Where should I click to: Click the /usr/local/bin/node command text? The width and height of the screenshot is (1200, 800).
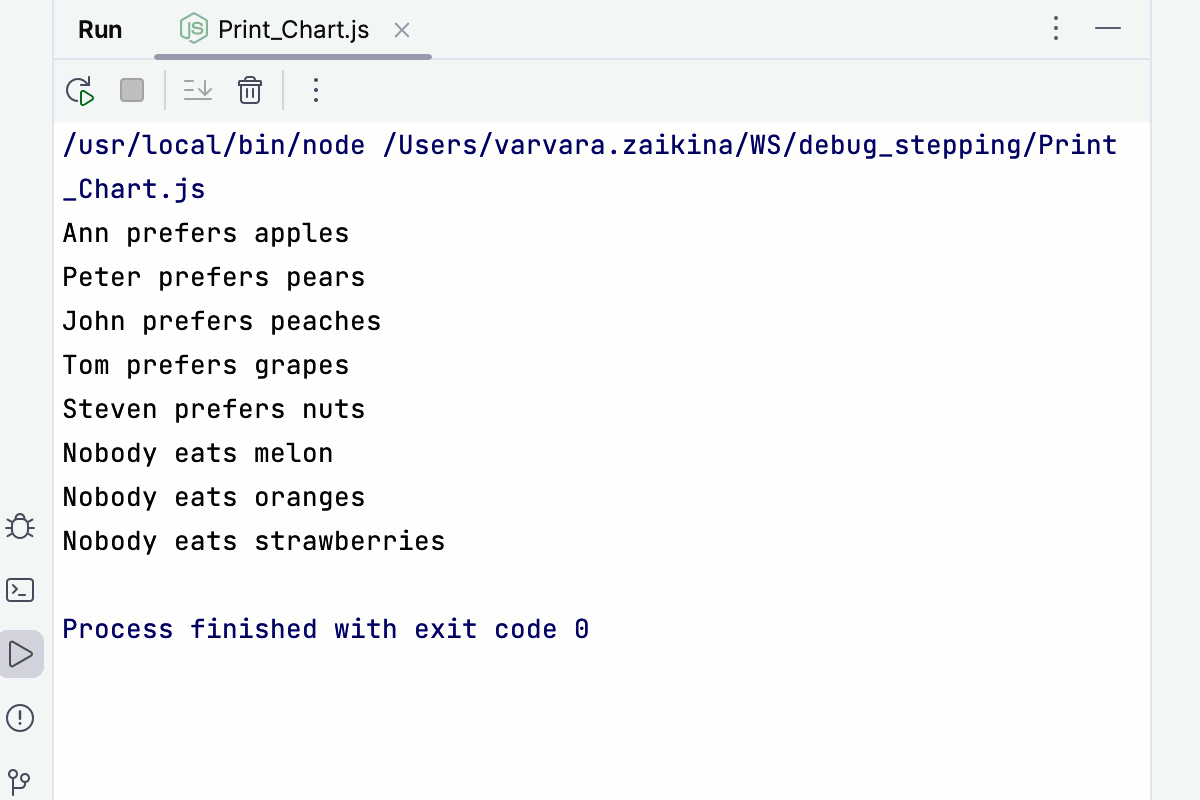click(213, 146)
